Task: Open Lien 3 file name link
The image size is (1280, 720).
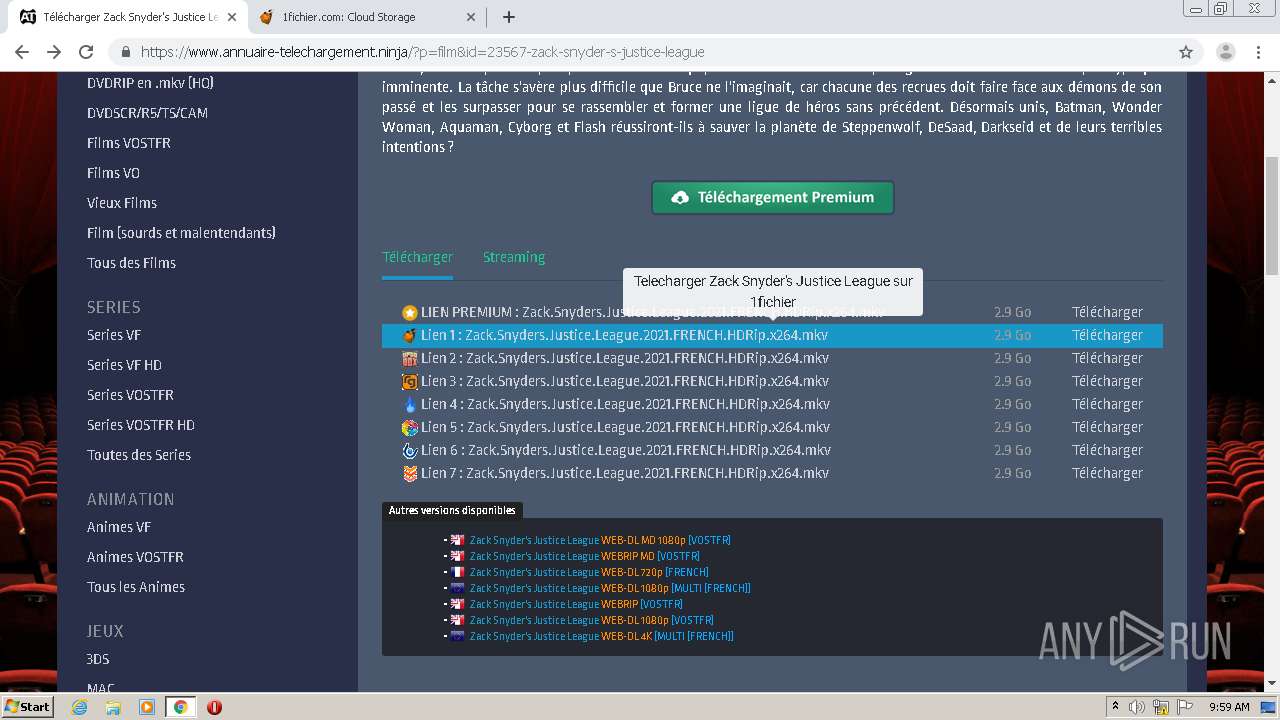Action: click(x=625, y=381)
